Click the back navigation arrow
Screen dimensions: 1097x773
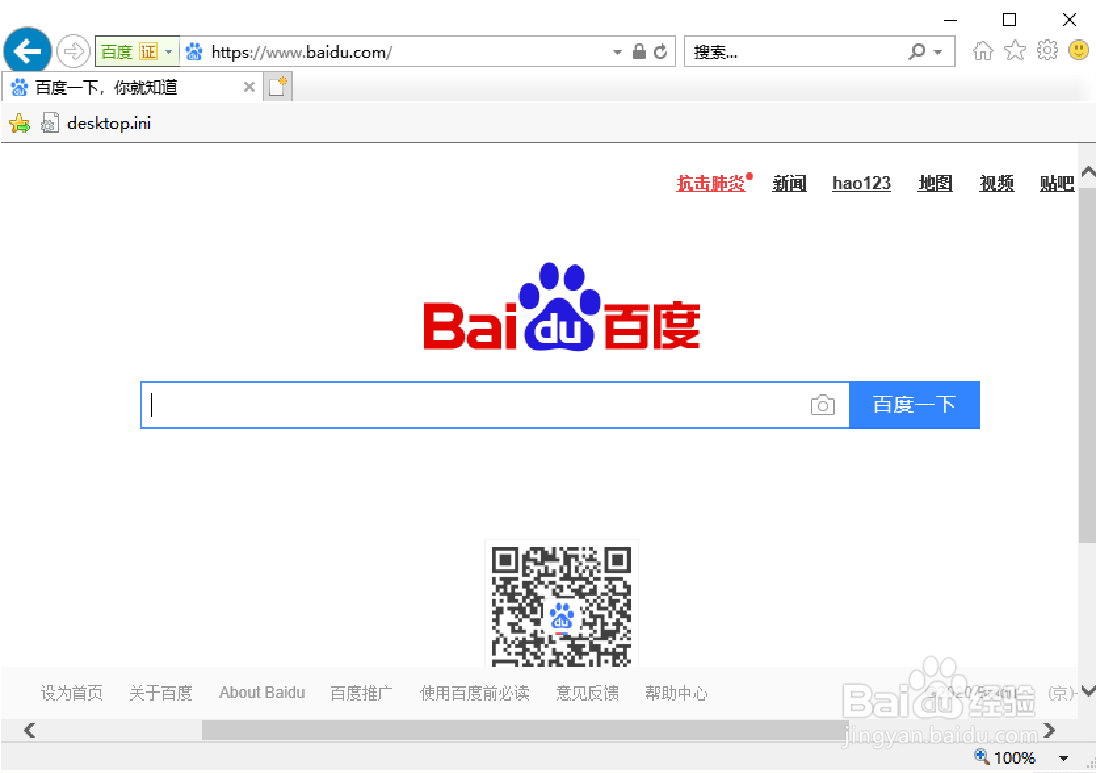[26, 50]
